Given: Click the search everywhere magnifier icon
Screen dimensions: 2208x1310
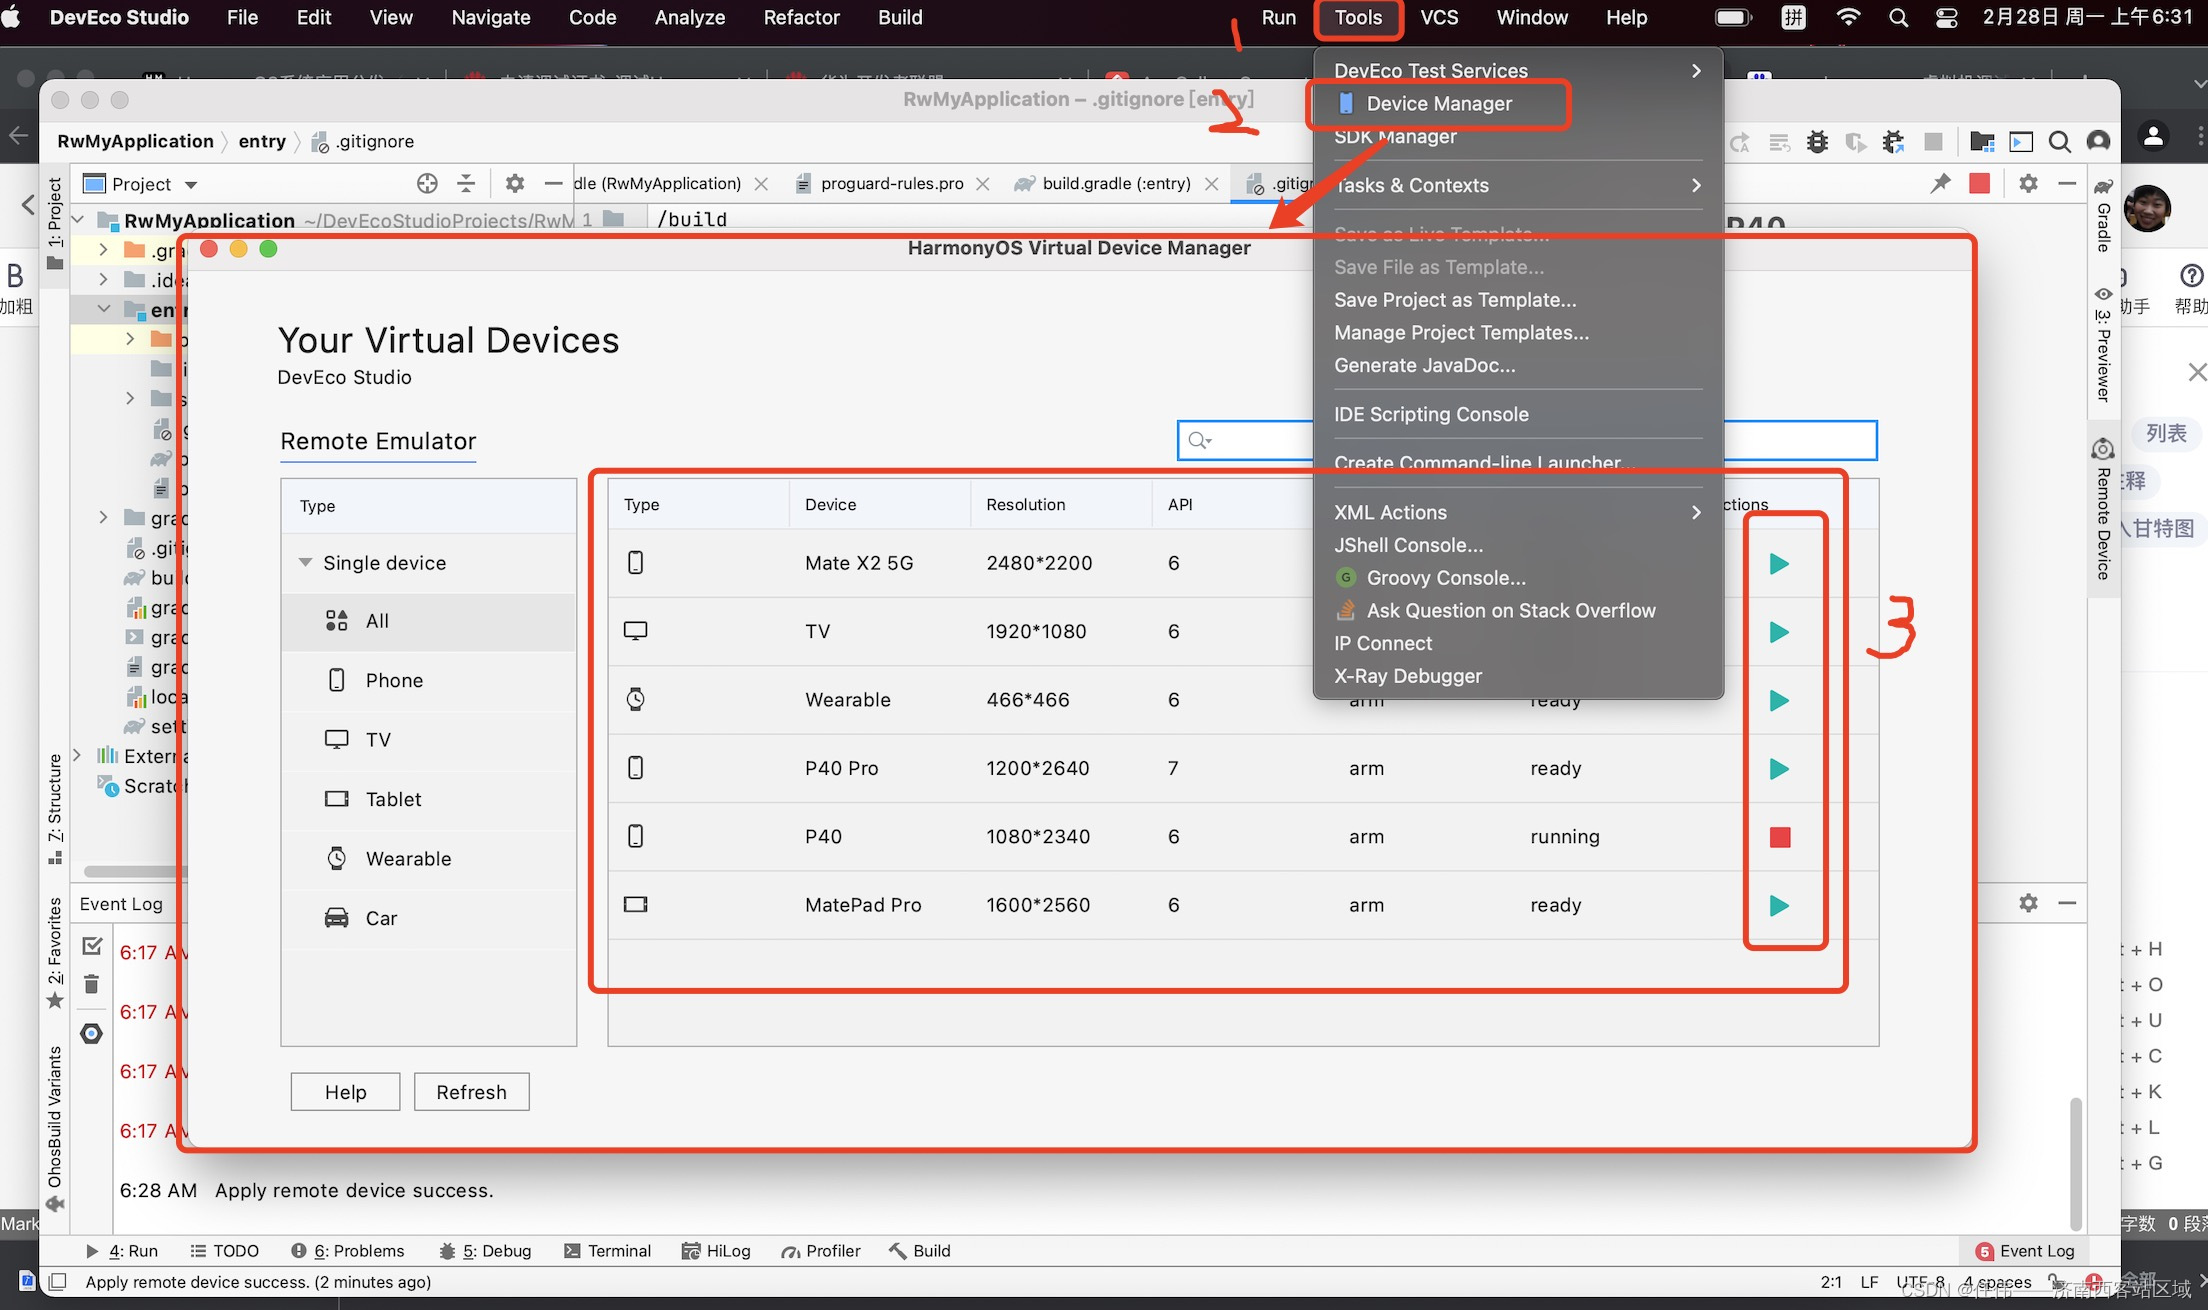Looking at the screenshot, I should pos(2059,142).
